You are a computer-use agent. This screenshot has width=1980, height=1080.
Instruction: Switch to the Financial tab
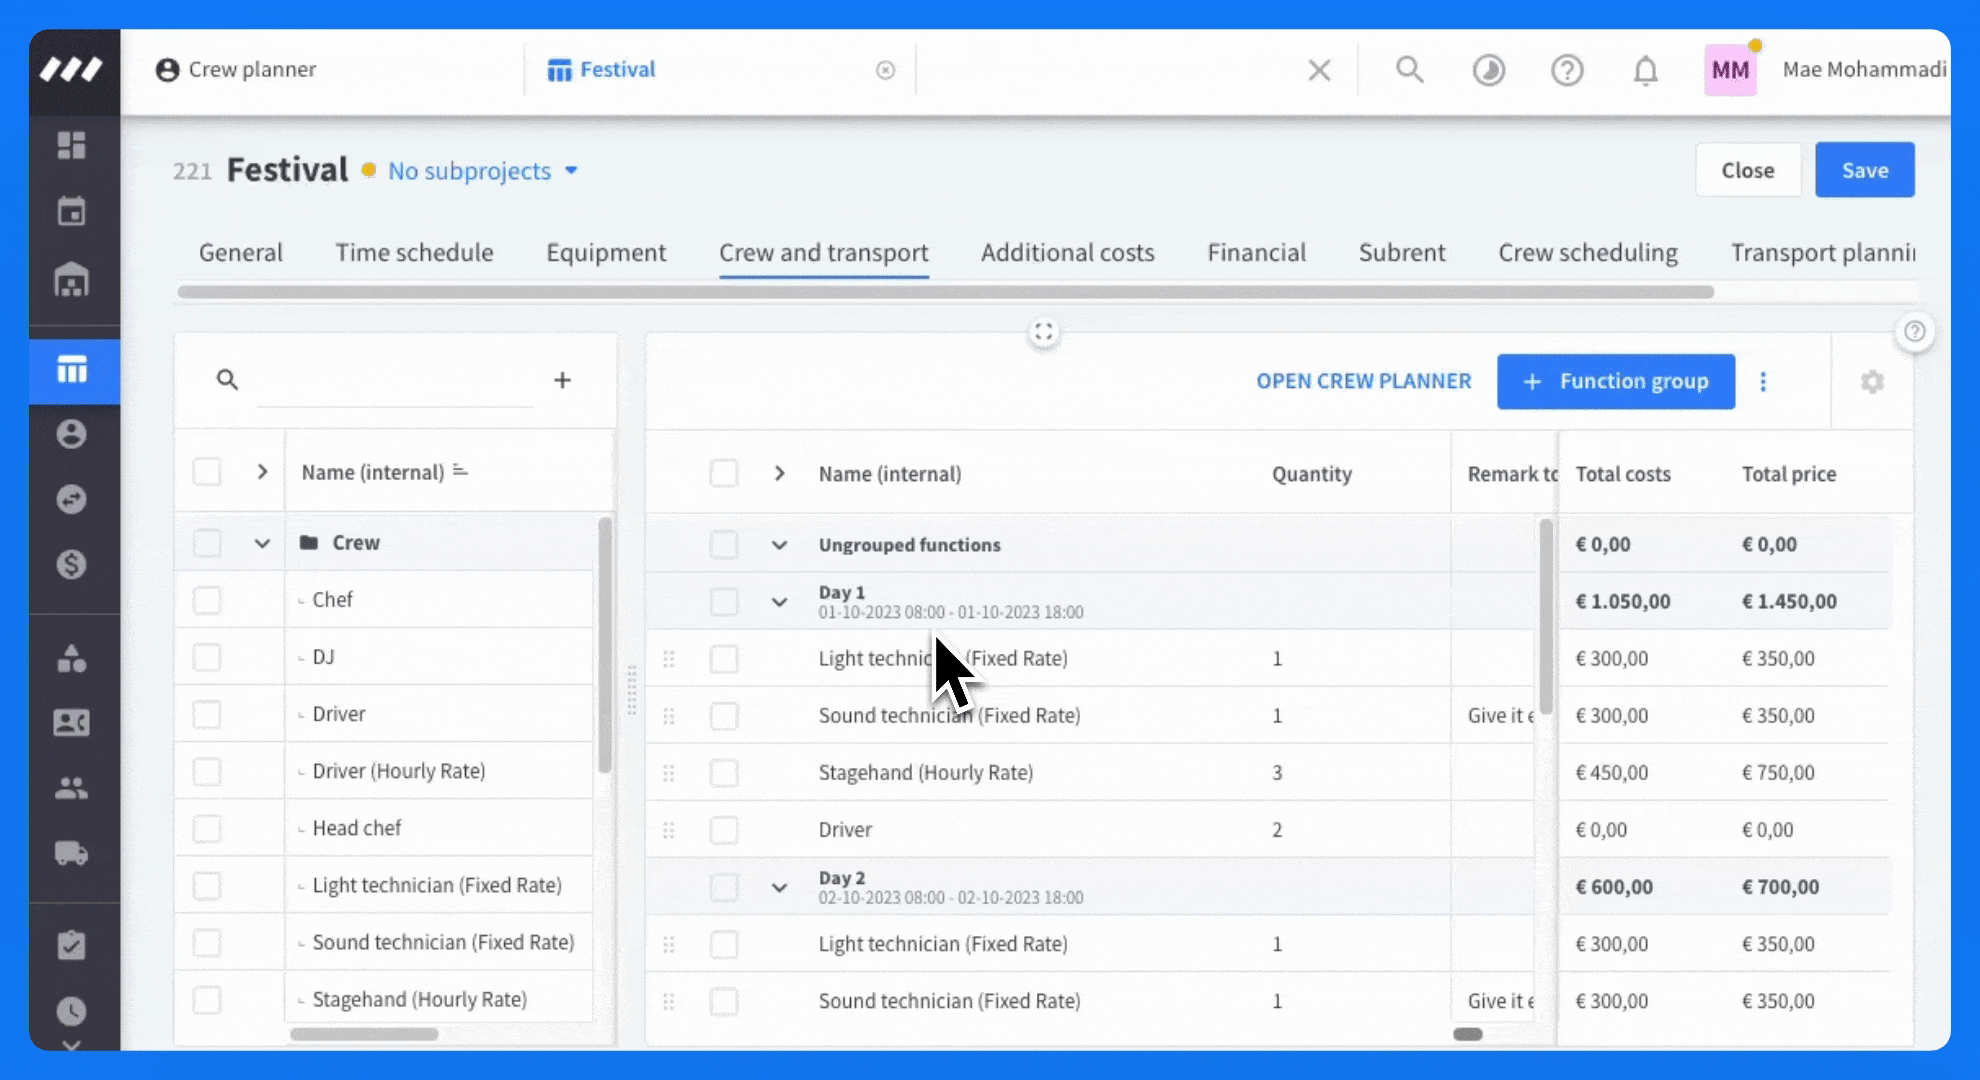(x=1256, y=253)
